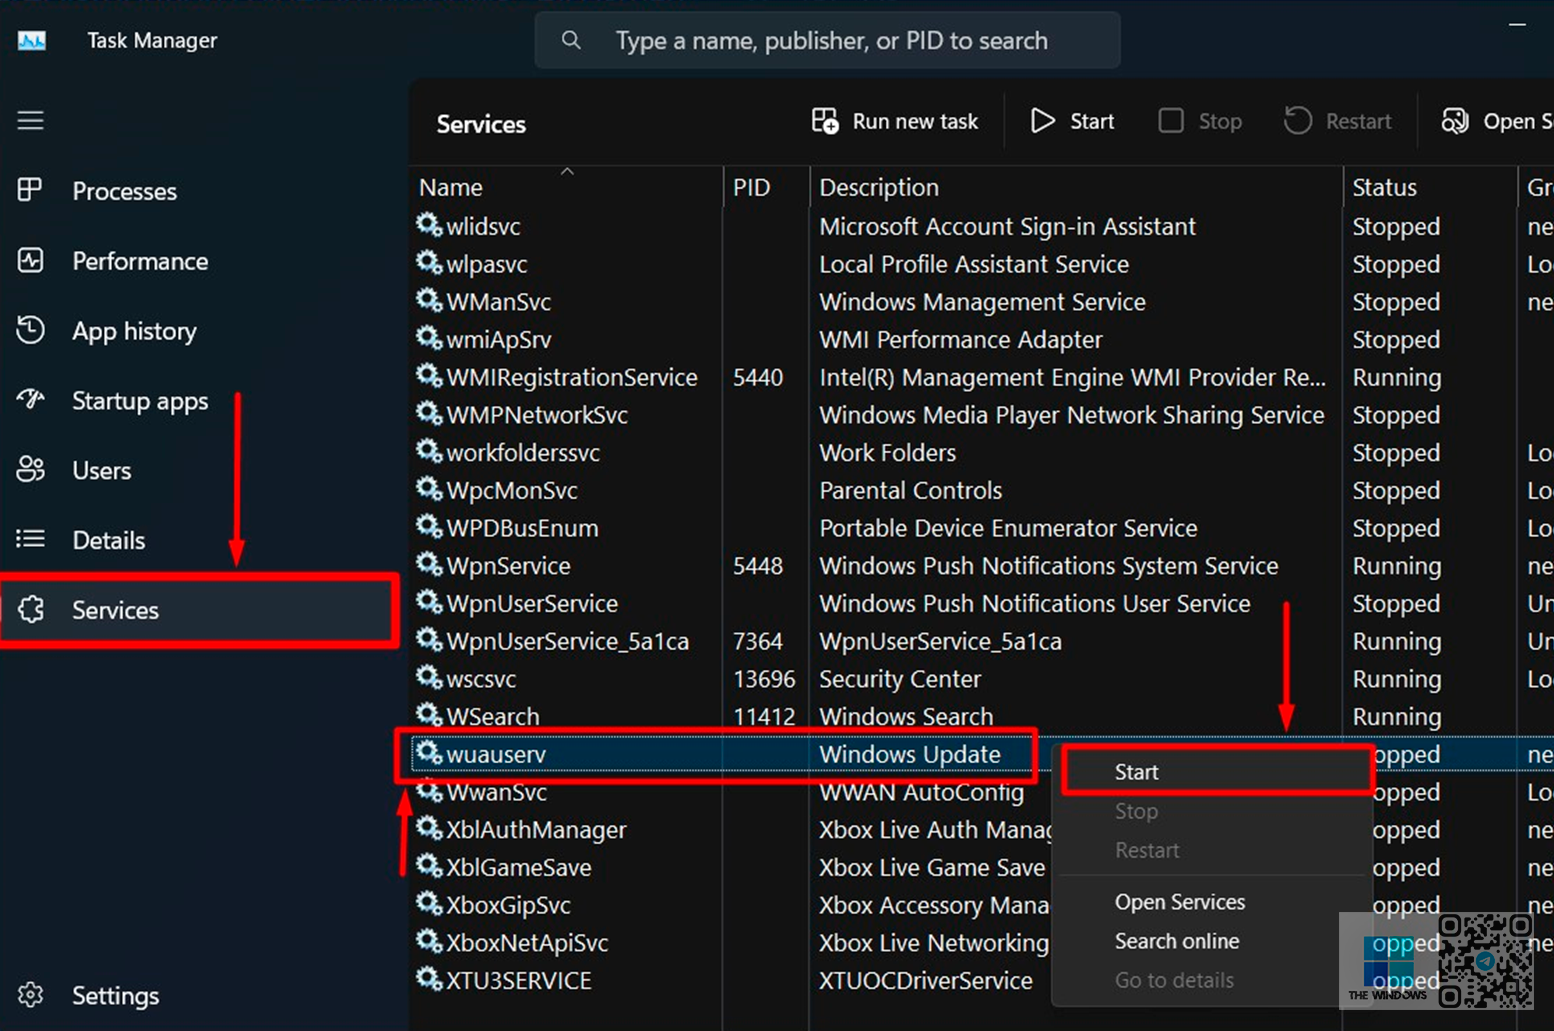The height and width of the screenshot is (1031, 1554).
Task: Click the Task Manager app icon
Action: (x=31, y=41)
